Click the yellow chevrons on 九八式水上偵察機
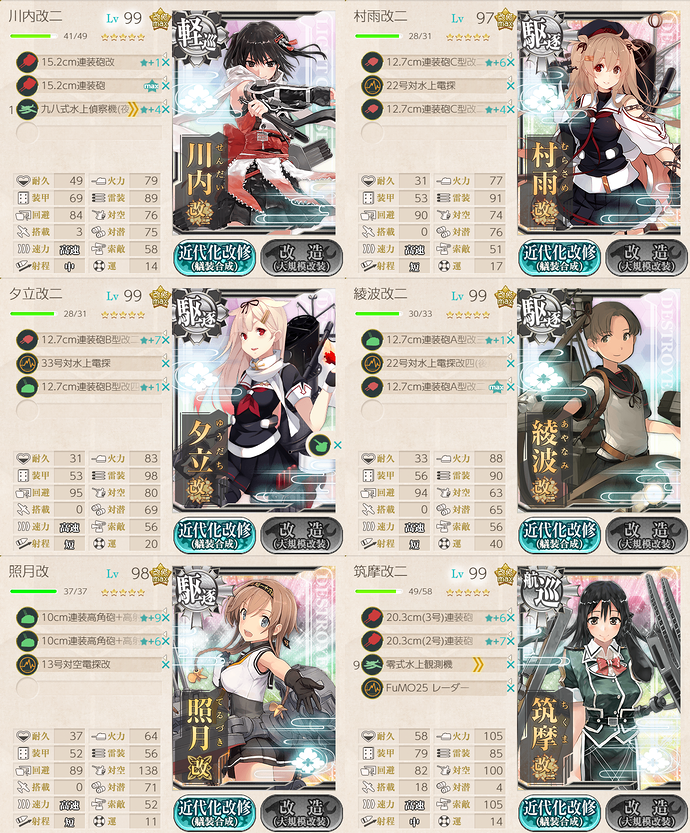Image resolution: width=690 pixels, height=833 pixels. click(133, 109)
